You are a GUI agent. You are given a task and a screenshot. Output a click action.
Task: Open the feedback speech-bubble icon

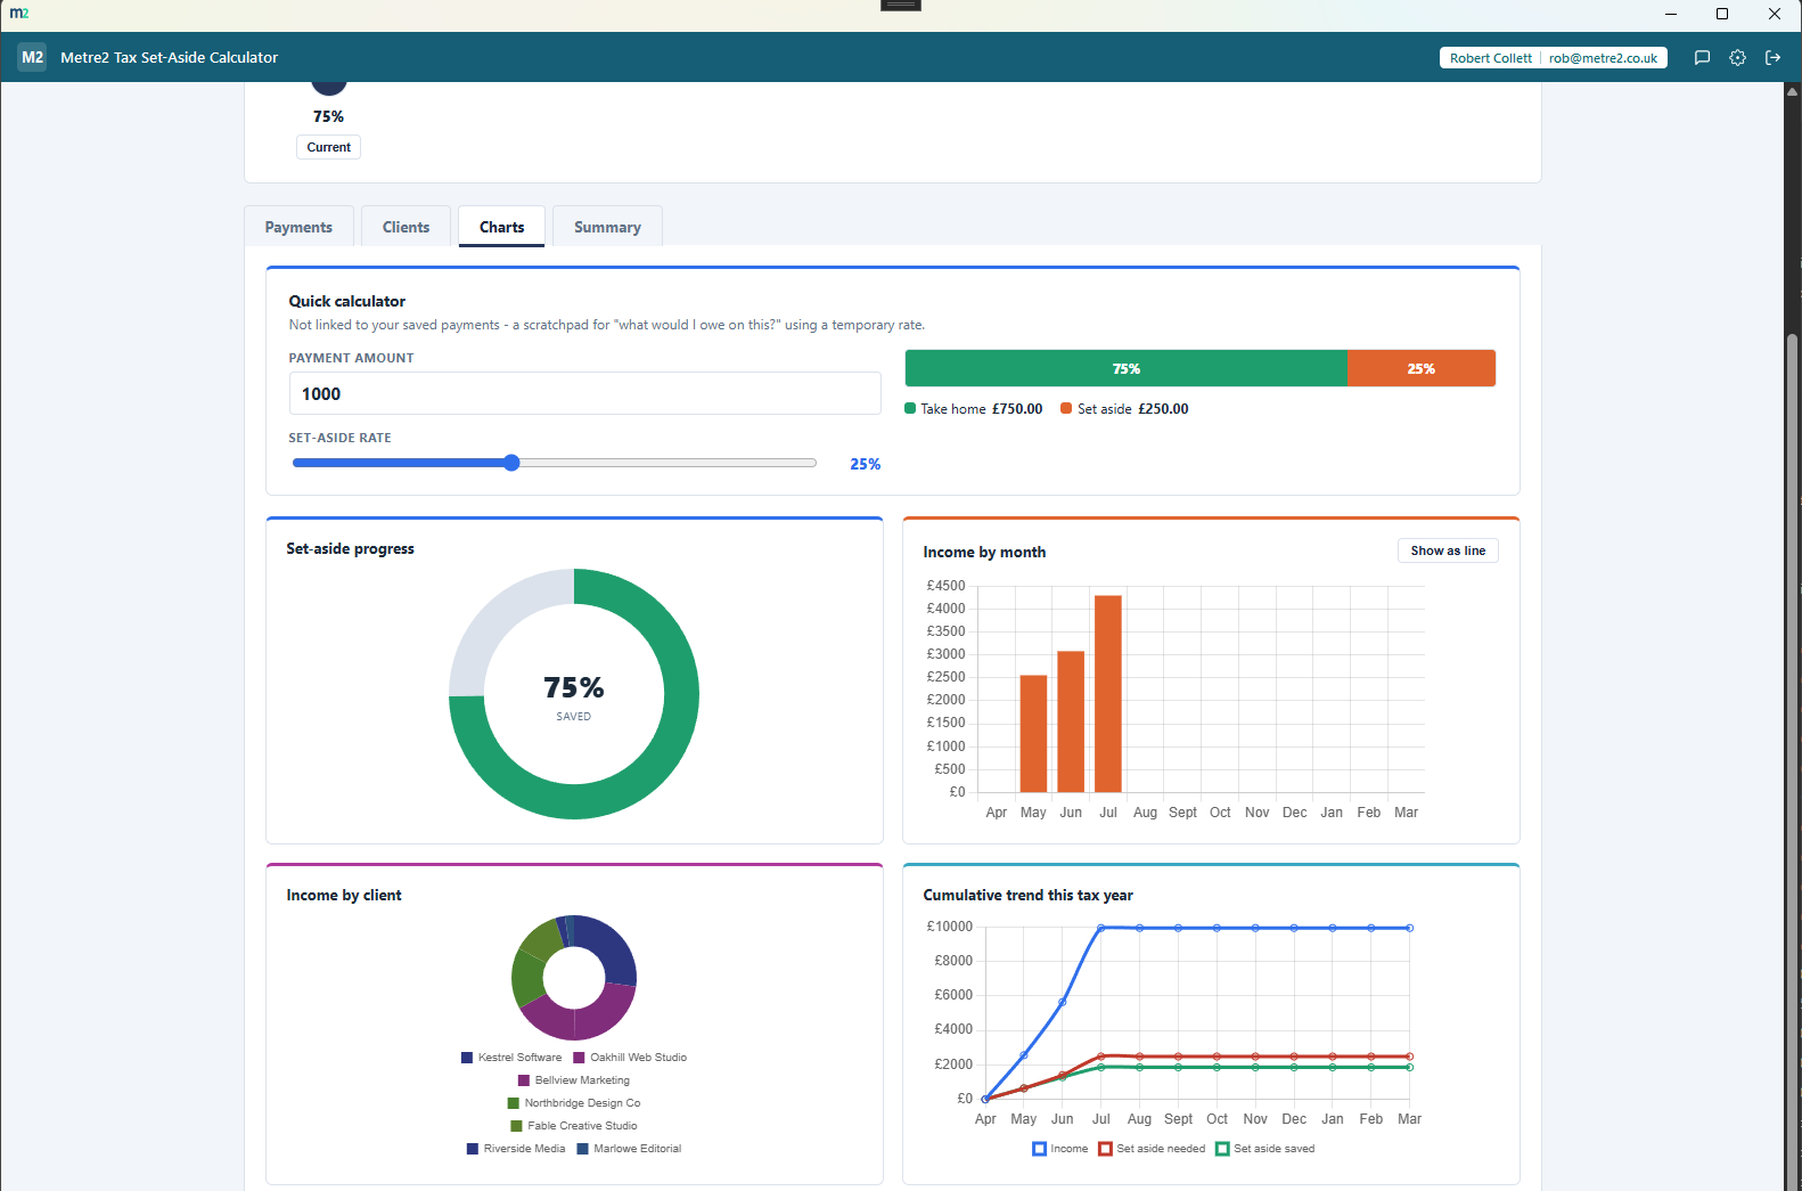(x=1702, y=58)
